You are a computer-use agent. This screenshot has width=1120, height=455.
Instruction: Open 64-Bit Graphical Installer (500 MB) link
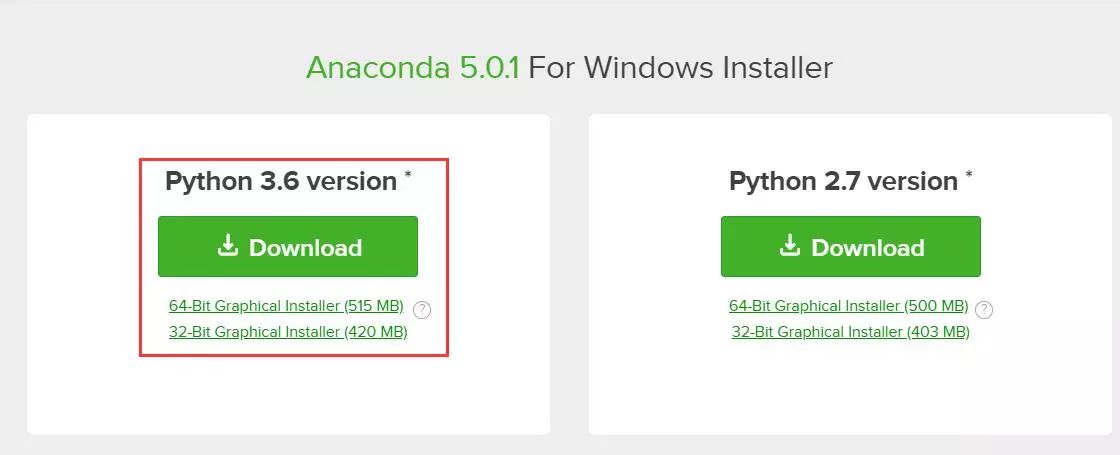[849, 306]
